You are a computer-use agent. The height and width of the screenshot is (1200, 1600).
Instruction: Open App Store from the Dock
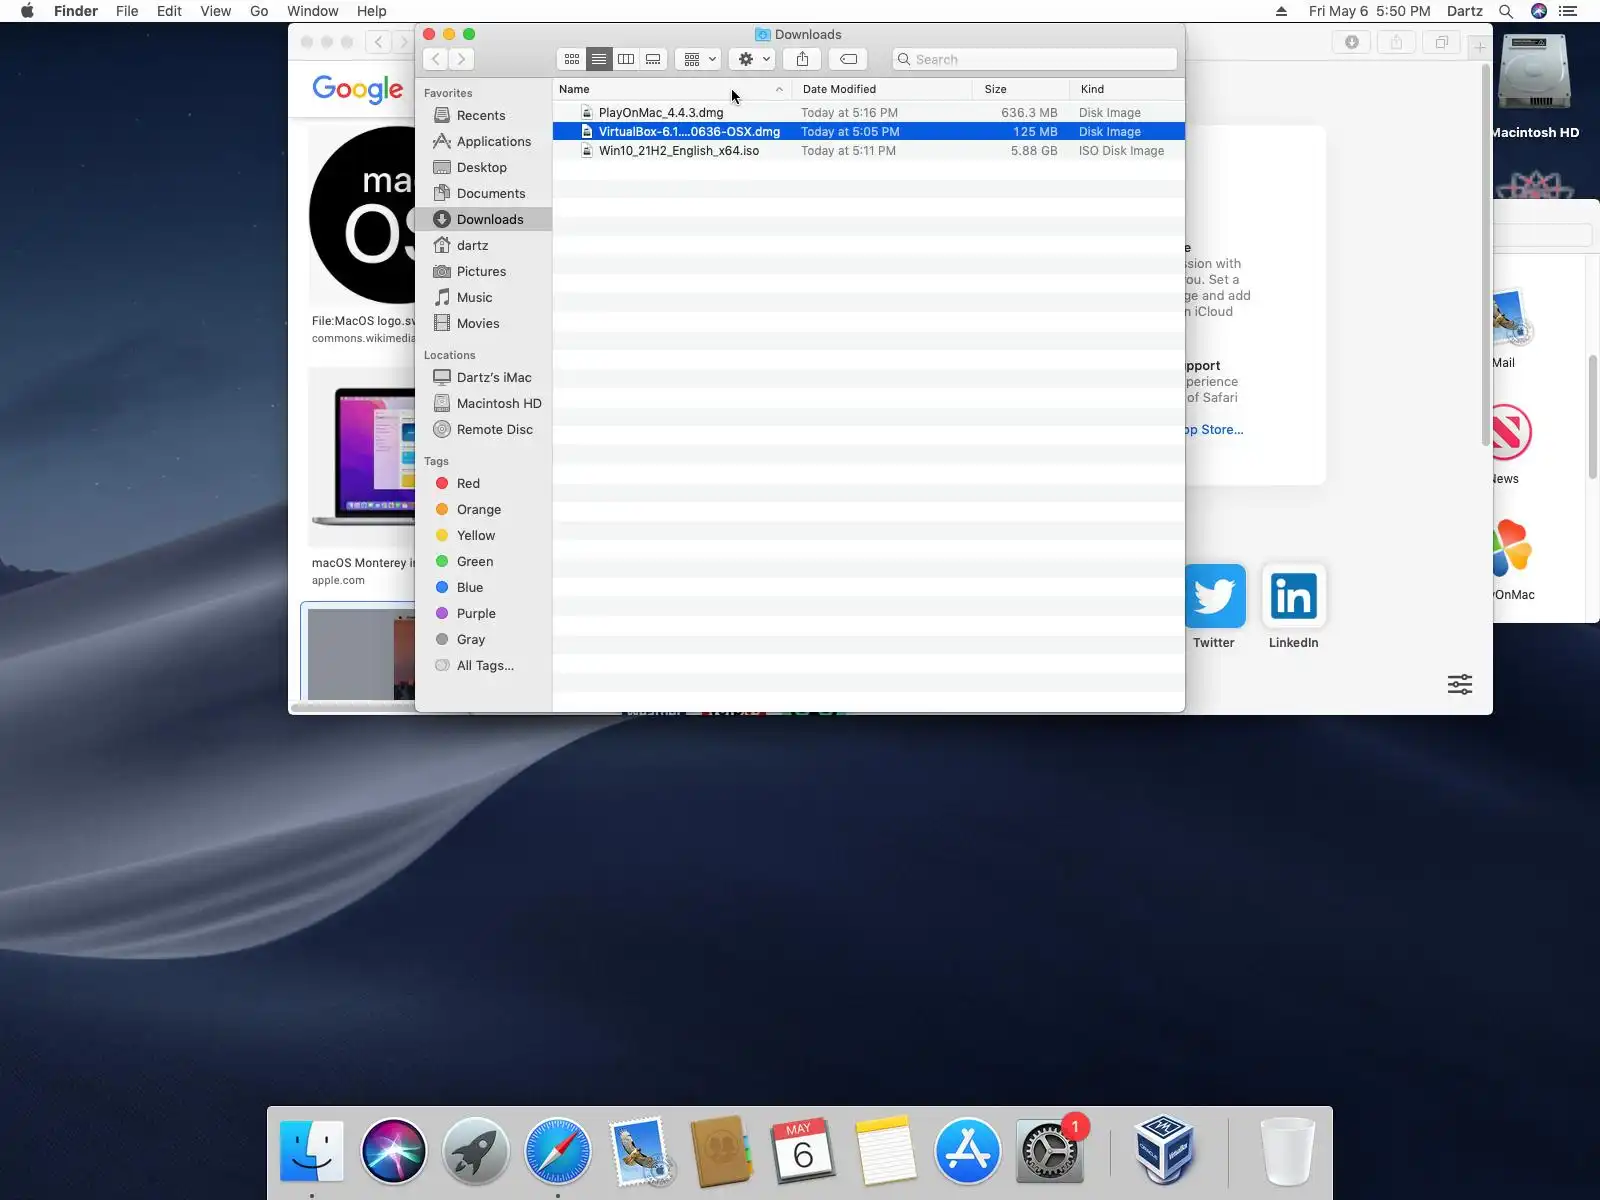[x=967, y=1151]
